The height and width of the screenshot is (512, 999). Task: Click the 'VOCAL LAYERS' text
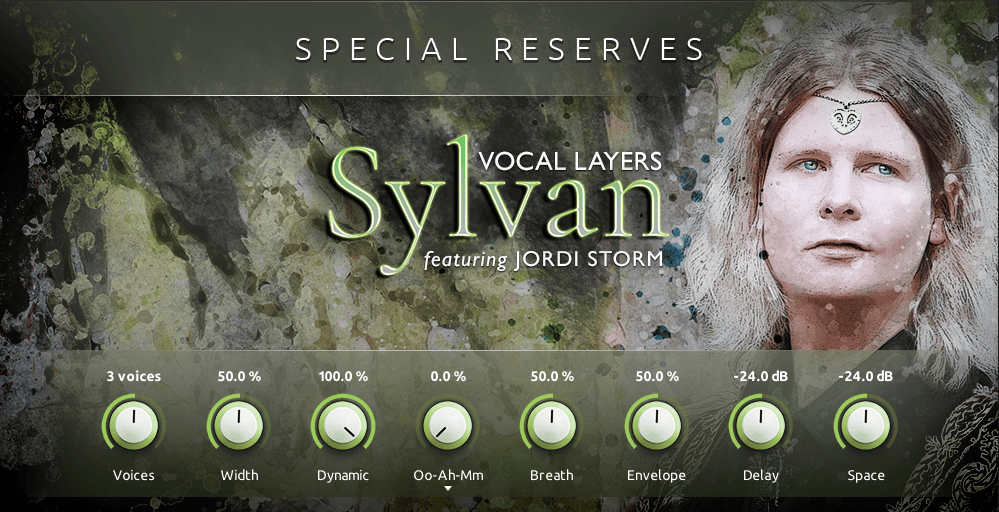pos(570,161)
